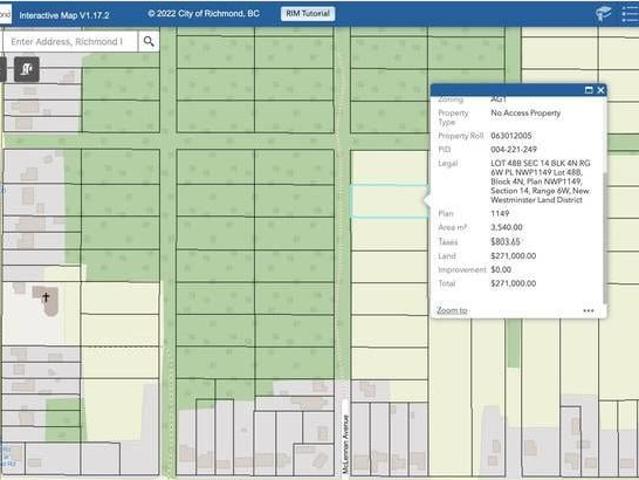Click the 2022 City of Richmond copyright text
Image resolution: width=639 pixels, height=480 pixels.
(210, 14)
